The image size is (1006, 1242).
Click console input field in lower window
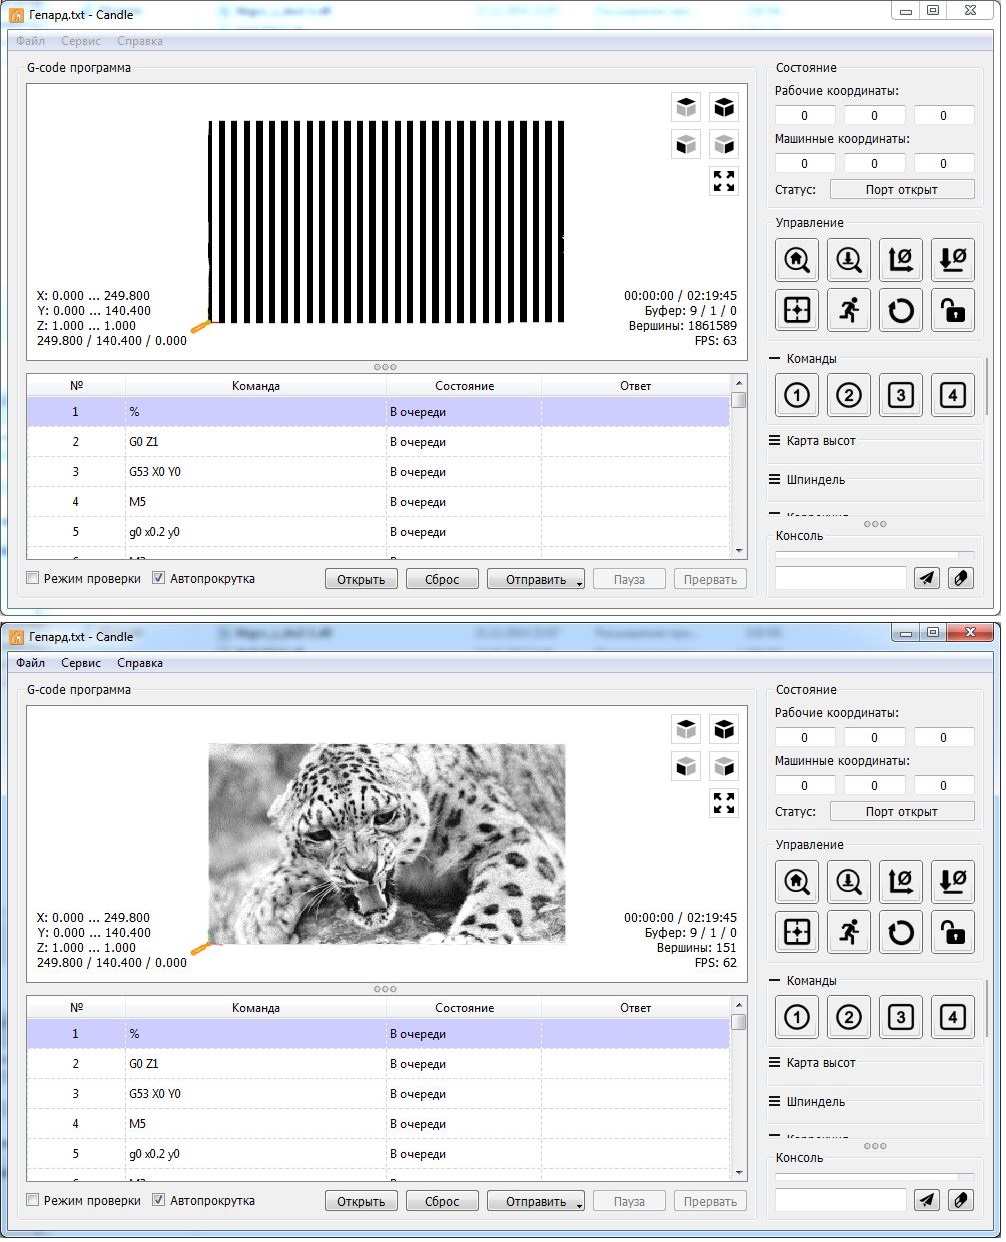pyautogui.click(x=841, y=1200)
